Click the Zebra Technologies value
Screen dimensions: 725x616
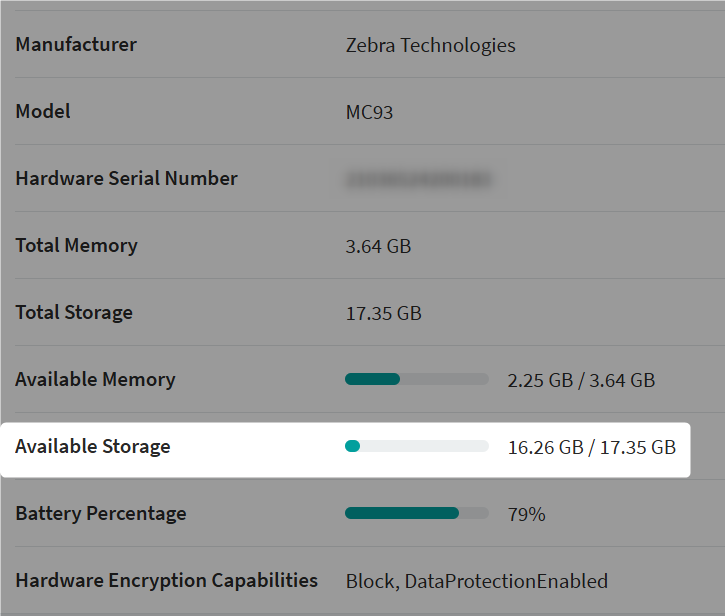[430, 45]
